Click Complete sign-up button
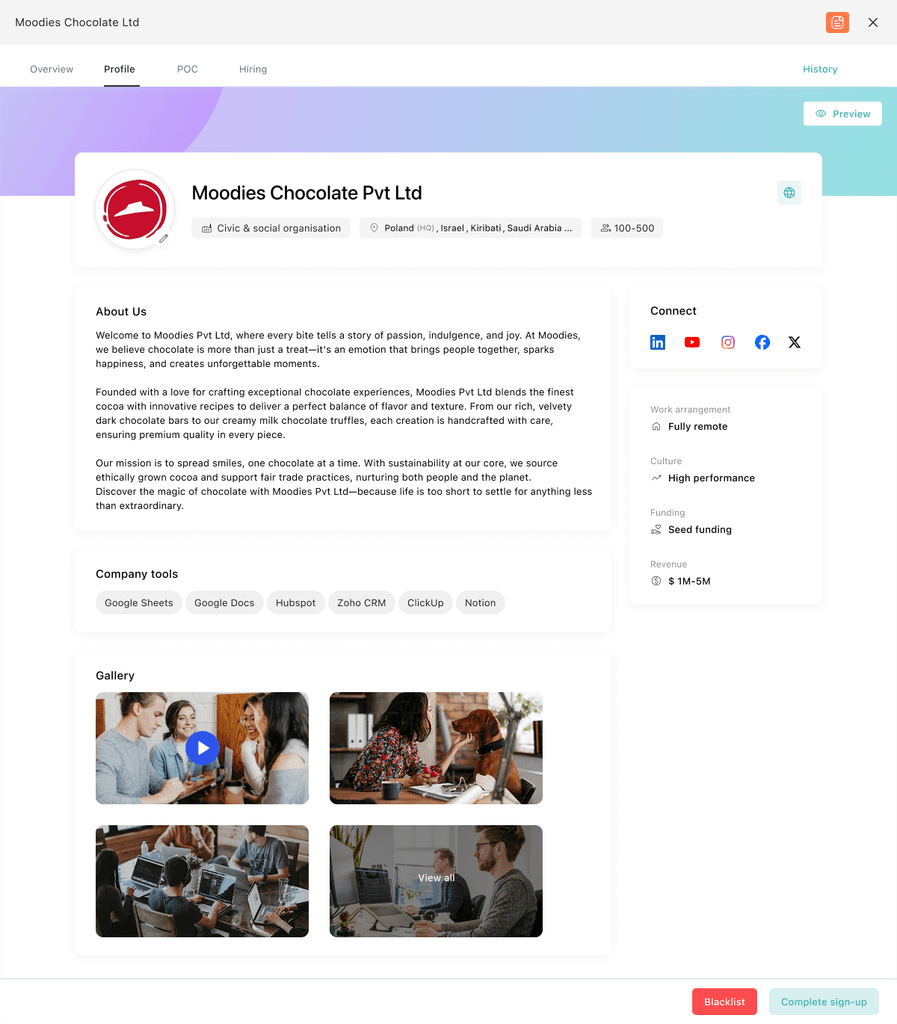The height and width of the screenshot is (1024, 897). 823,1001
